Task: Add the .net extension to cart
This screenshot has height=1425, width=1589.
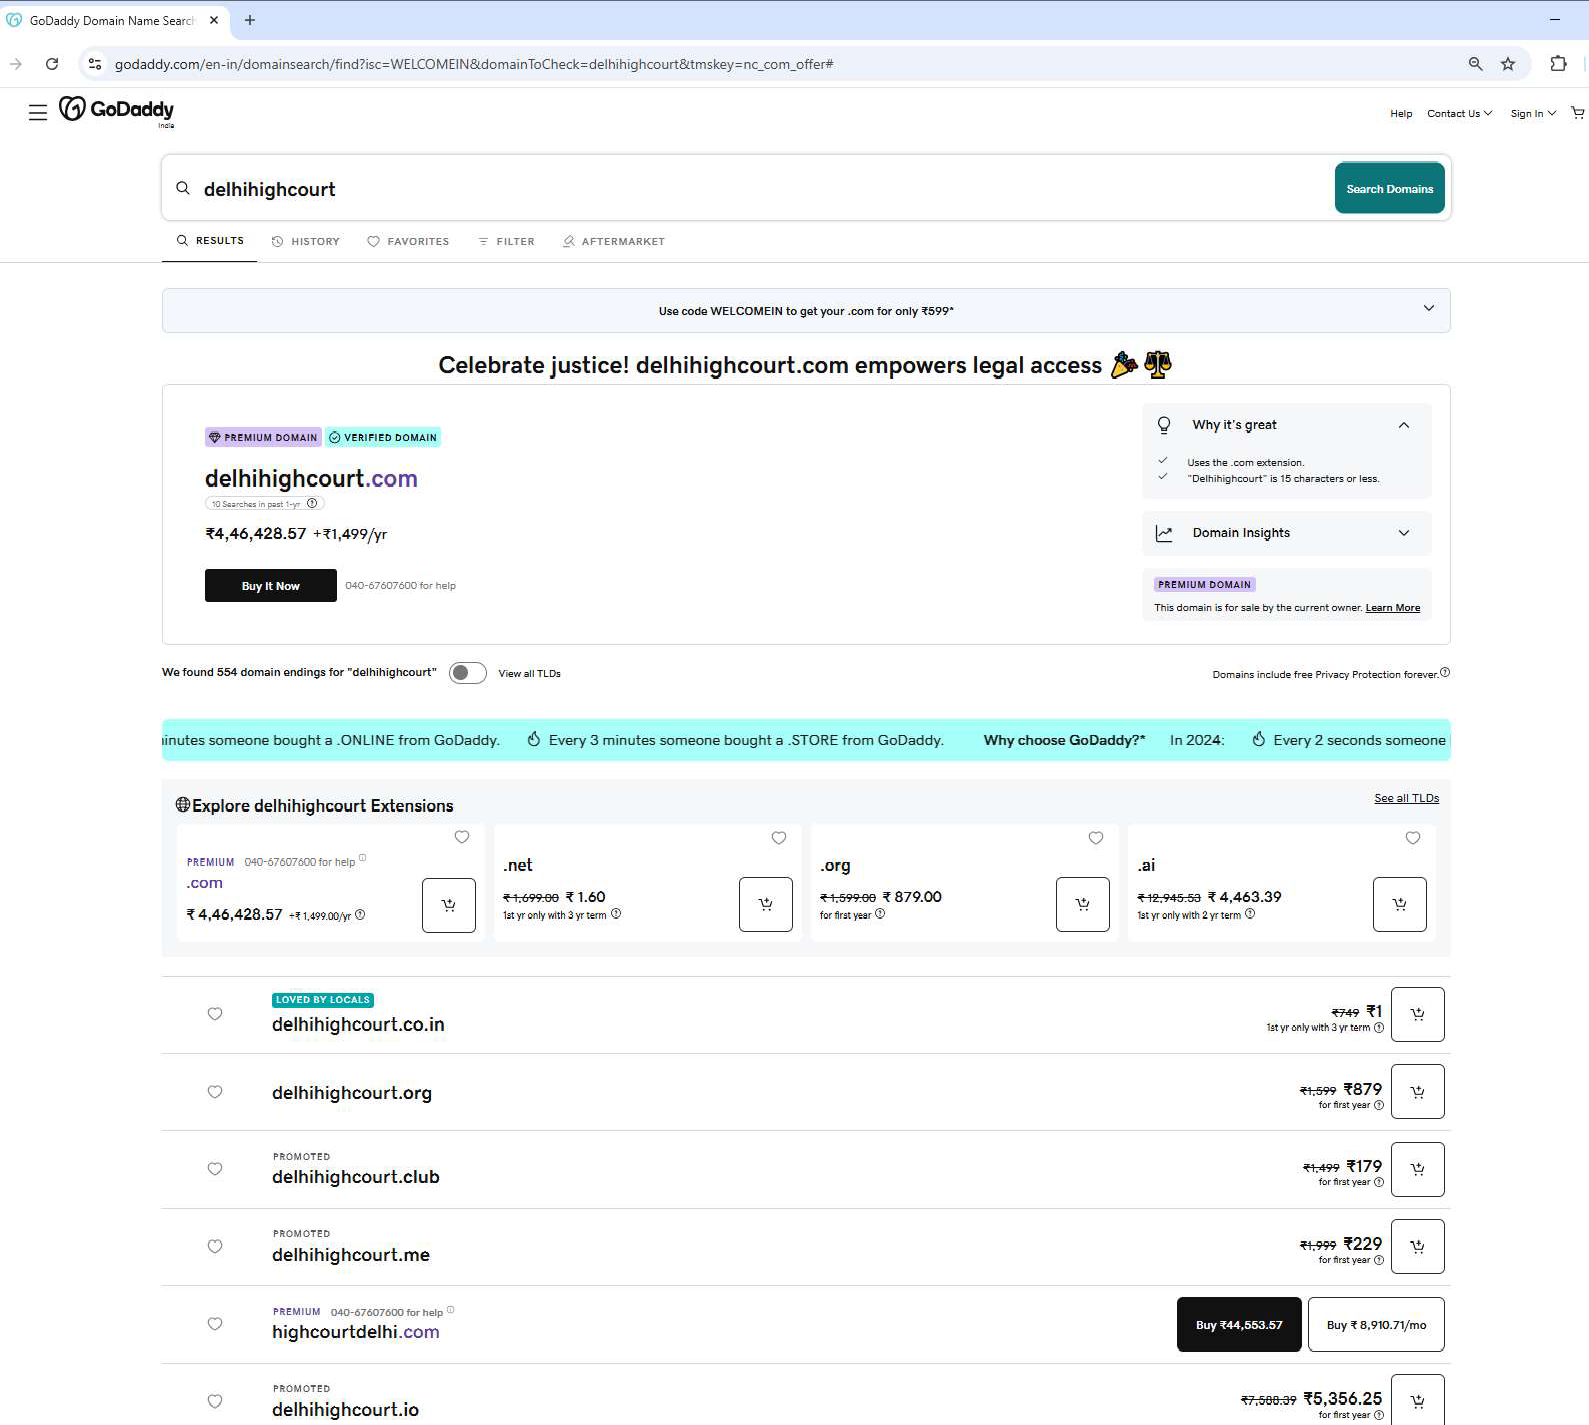Action: (x=766, y=904)
